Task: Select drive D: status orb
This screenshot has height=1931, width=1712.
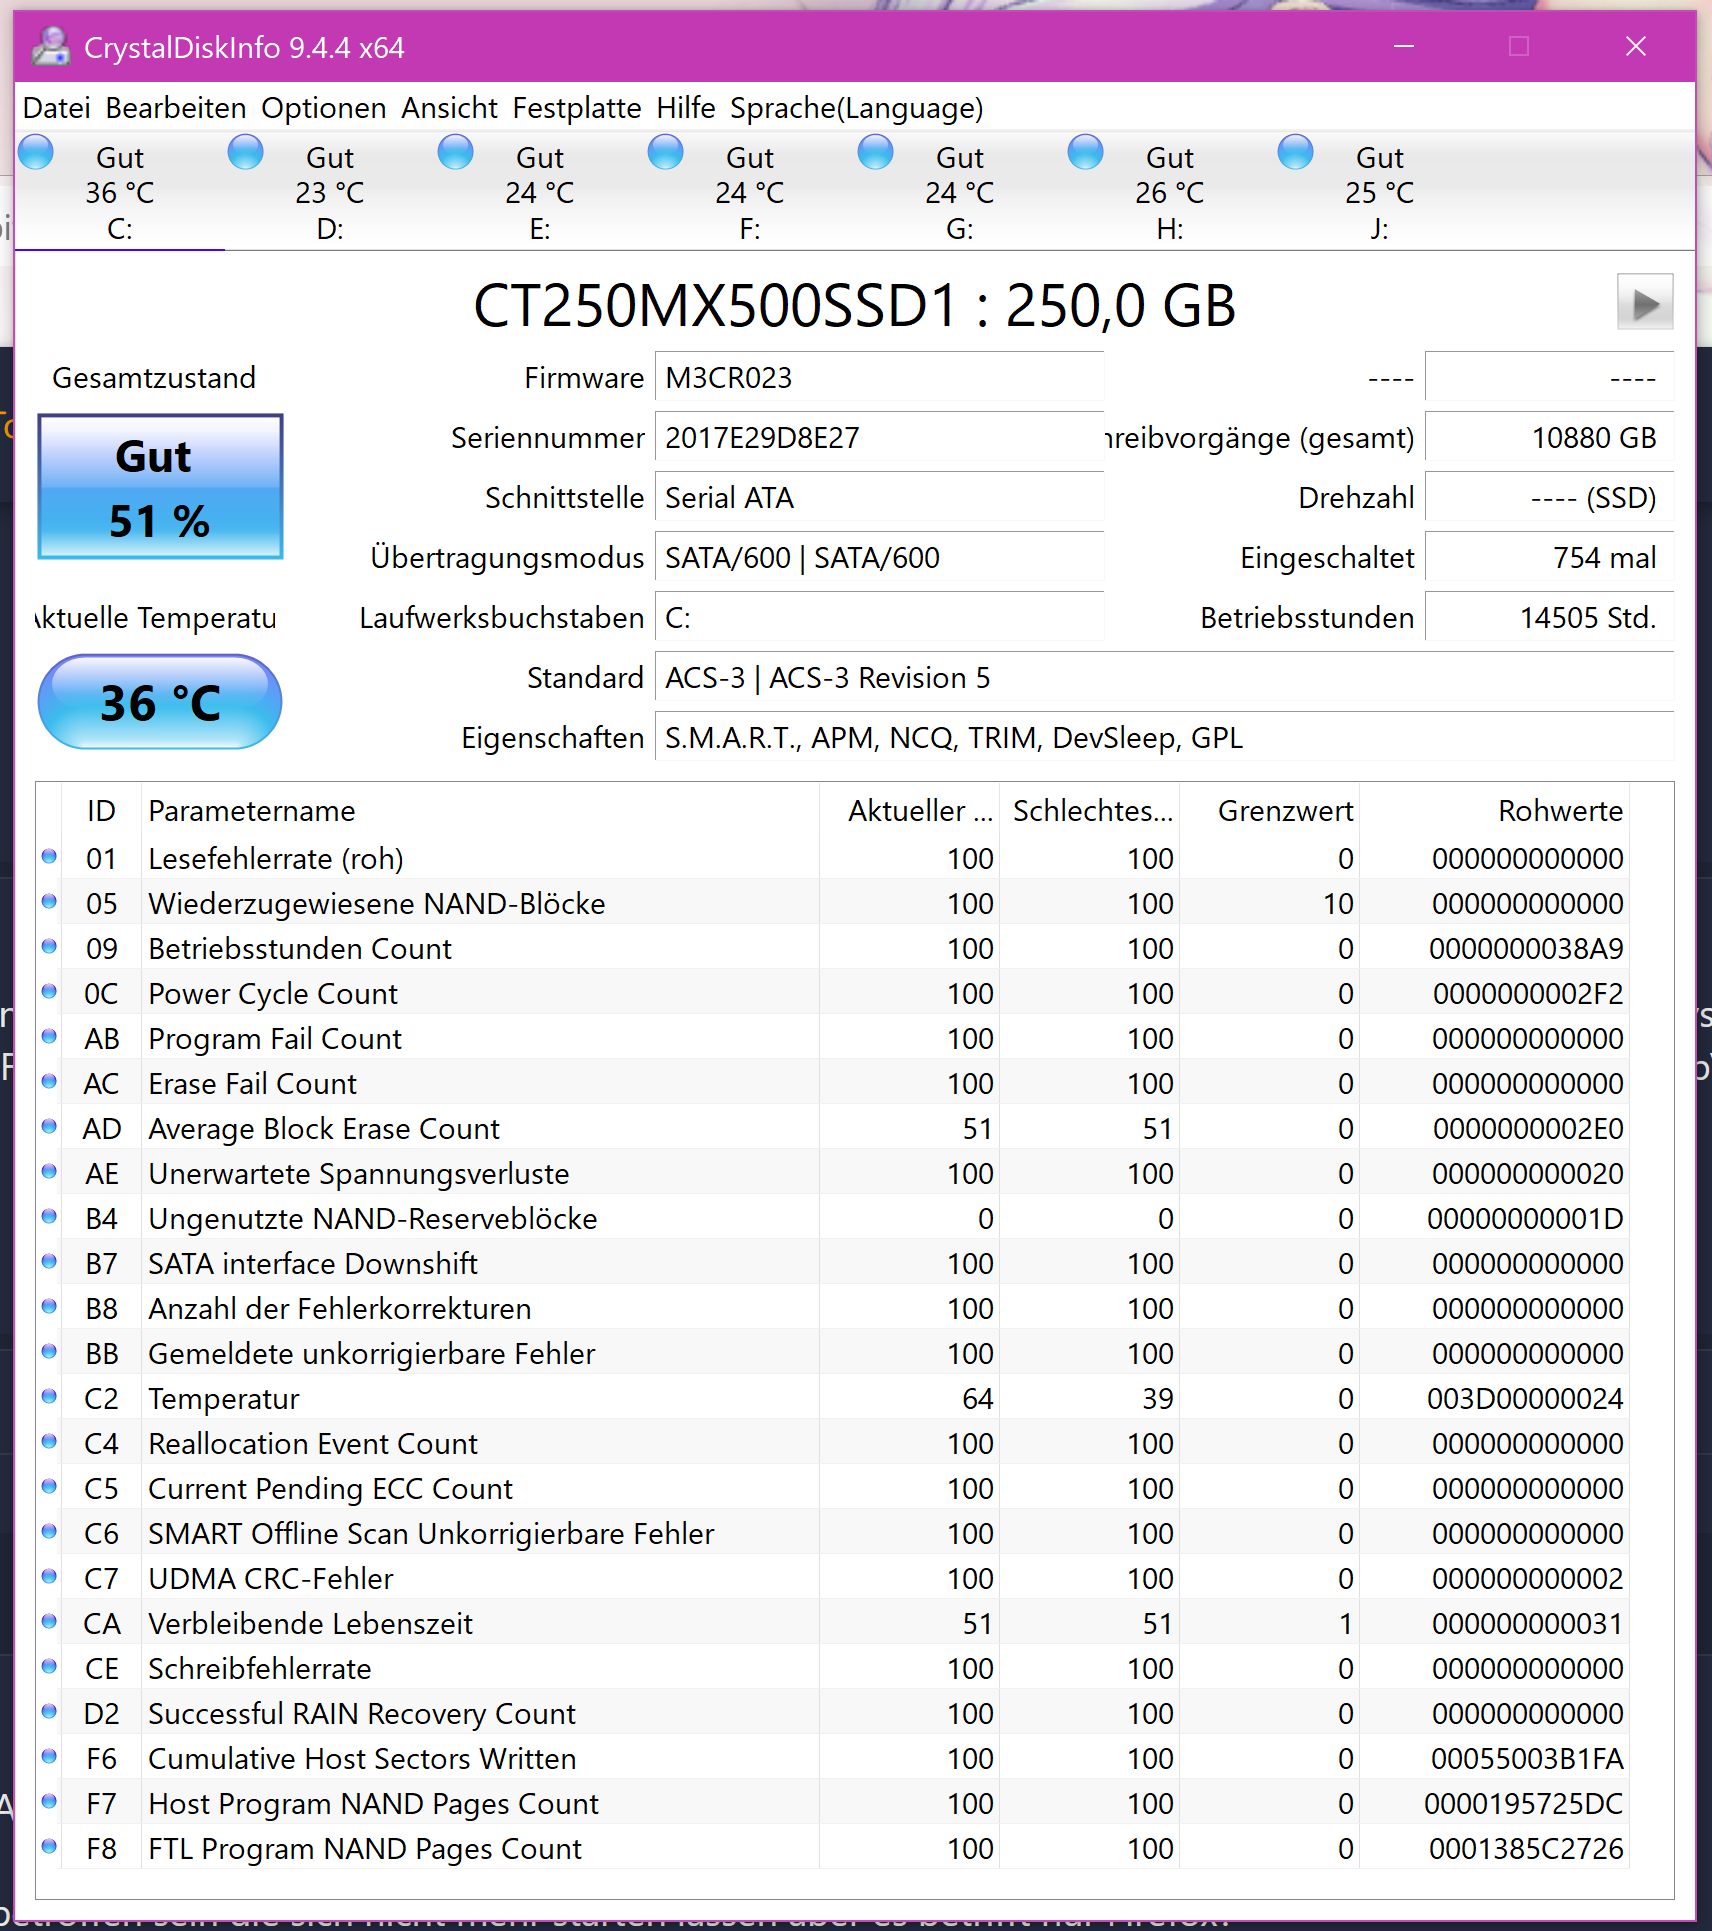Action: click(x=246, y=153)
